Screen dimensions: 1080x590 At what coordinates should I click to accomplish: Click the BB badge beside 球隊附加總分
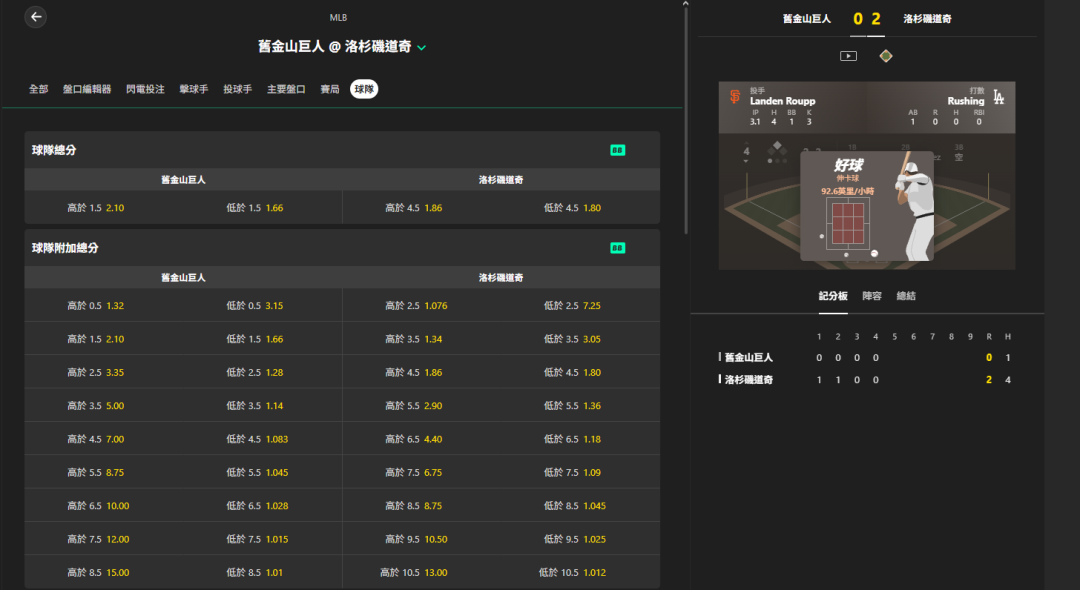click(618, 248)
